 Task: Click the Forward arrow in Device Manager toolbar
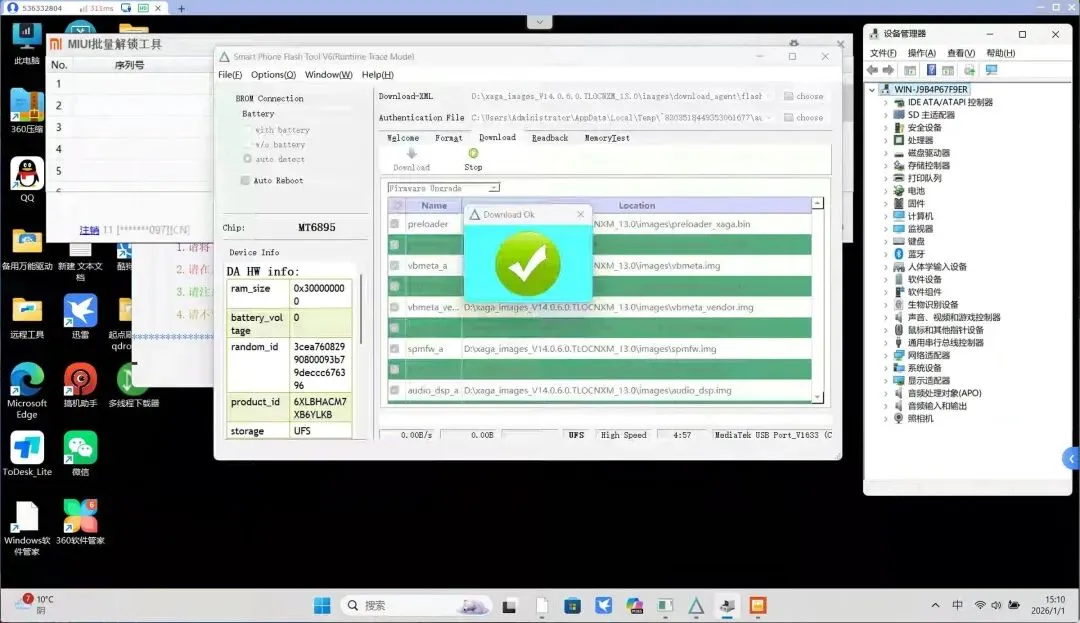(x=889, y=70)
